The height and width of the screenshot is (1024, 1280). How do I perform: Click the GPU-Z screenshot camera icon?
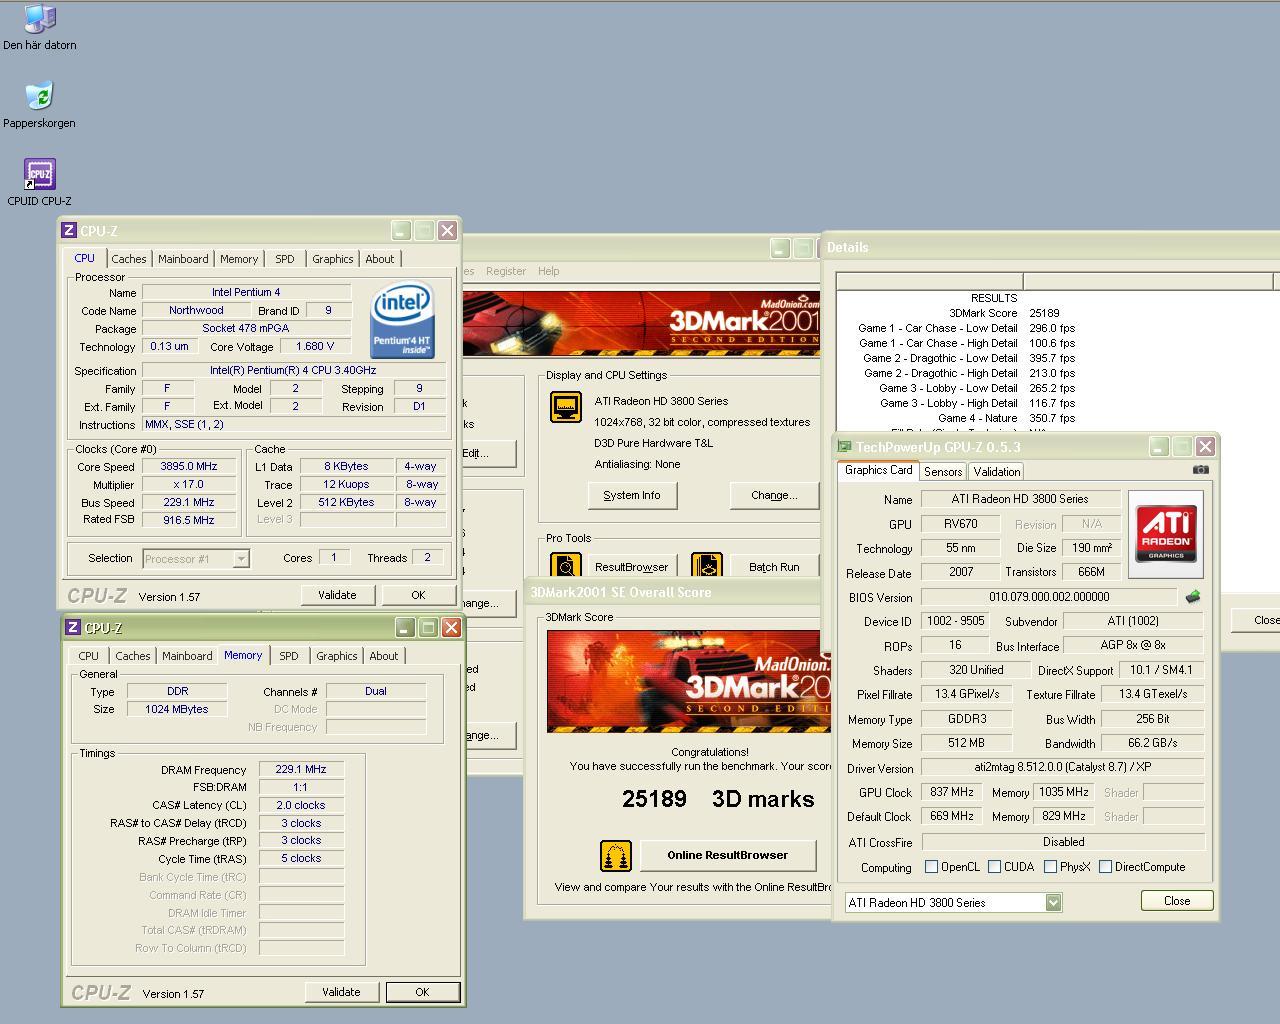click(x=1200, y=470)
